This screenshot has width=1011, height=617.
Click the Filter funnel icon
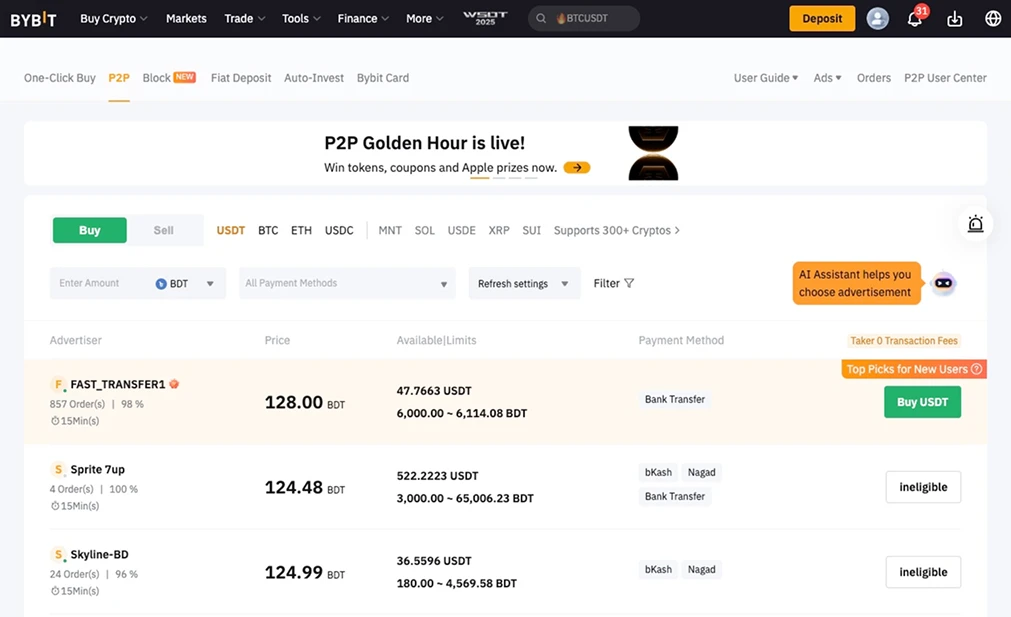point(629,283)
